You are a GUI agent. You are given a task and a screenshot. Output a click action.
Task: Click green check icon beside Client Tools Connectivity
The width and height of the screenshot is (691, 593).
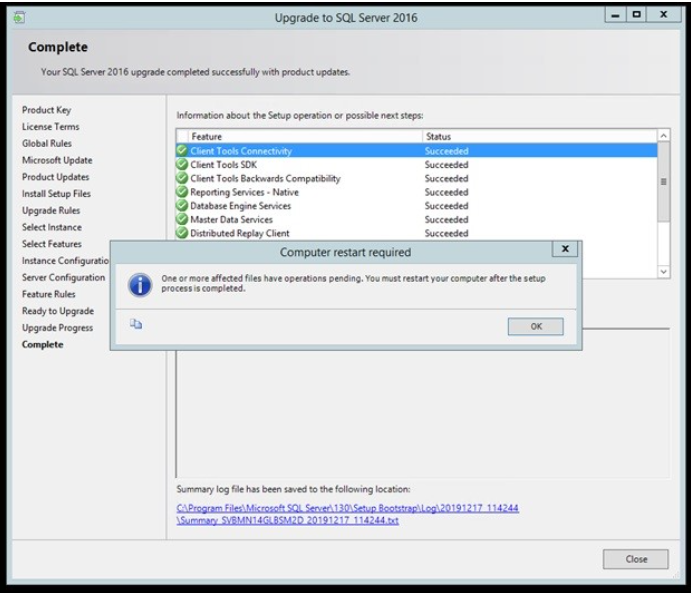pyautogui.click(x=182, y=150)
